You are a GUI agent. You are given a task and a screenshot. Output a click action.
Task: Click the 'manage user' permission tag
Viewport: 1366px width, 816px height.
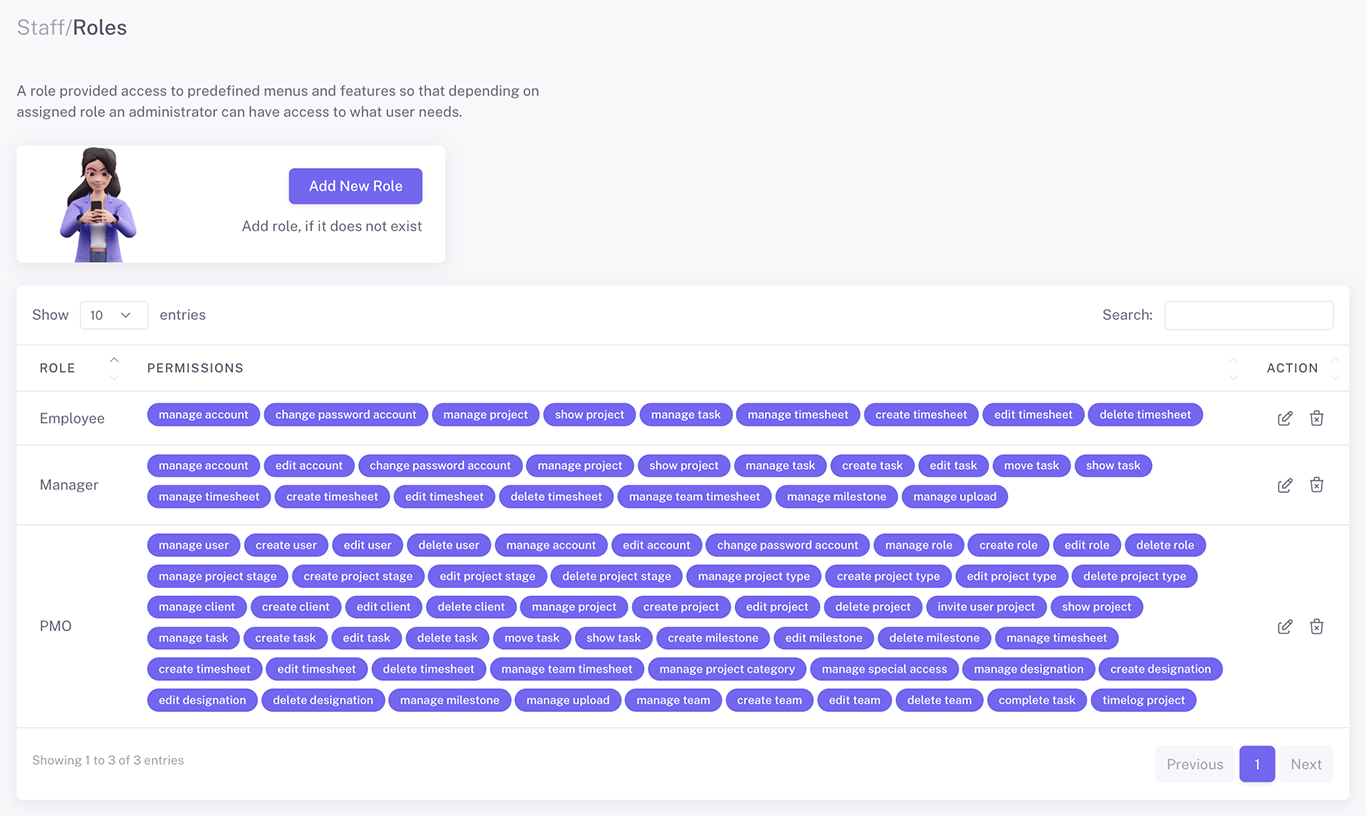[x=194, y=545]
